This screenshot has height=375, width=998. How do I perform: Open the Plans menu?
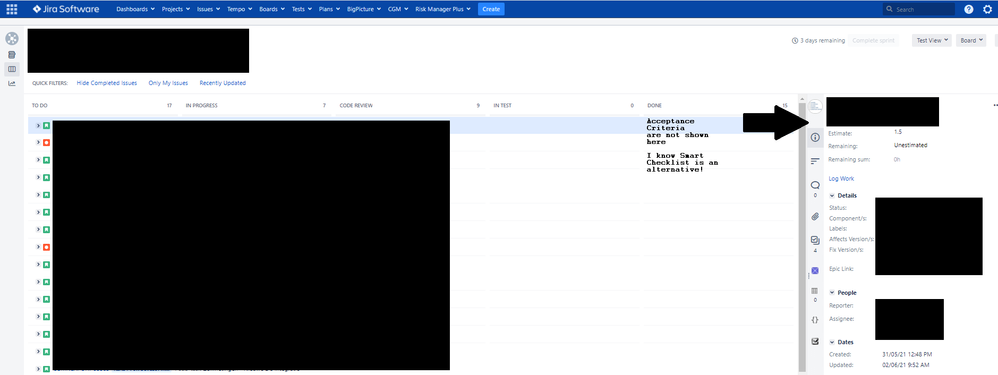[x=330, y=10]
